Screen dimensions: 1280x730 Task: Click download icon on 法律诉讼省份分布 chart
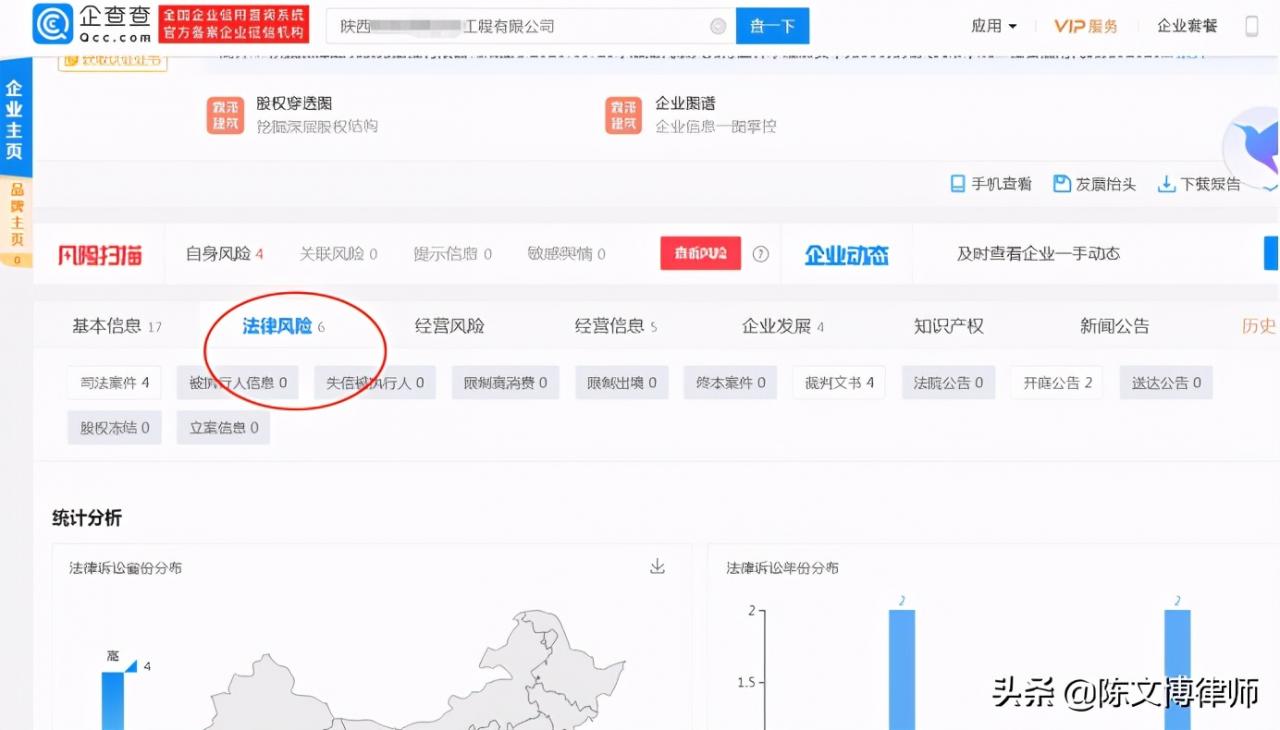click(657, 566)
